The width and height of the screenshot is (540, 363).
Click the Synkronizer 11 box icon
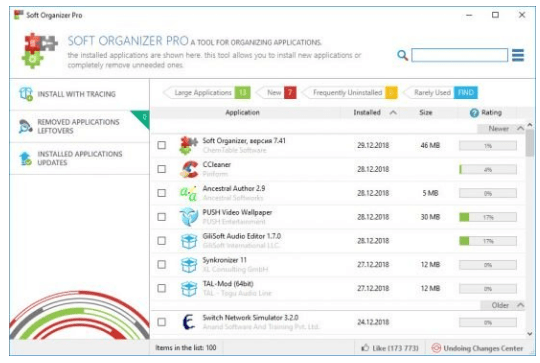pyautogui.click(x=189, y=265)
